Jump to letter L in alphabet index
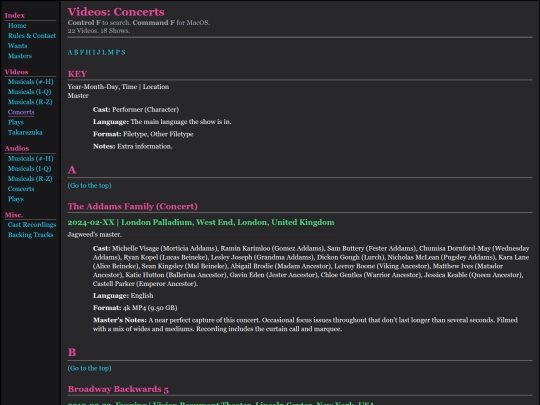This screenshot has height=405, width=540. point(104,52)
